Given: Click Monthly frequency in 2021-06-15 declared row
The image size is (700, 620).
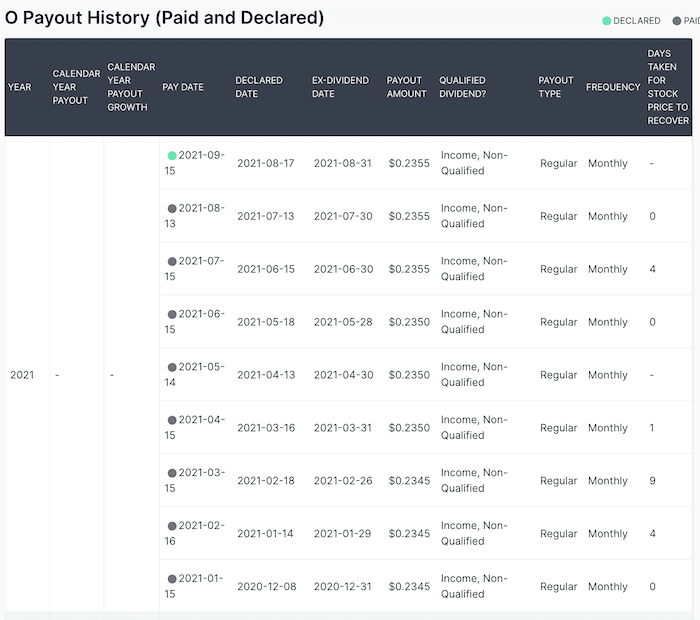Looking at the screenshot, I should (608, 269).
